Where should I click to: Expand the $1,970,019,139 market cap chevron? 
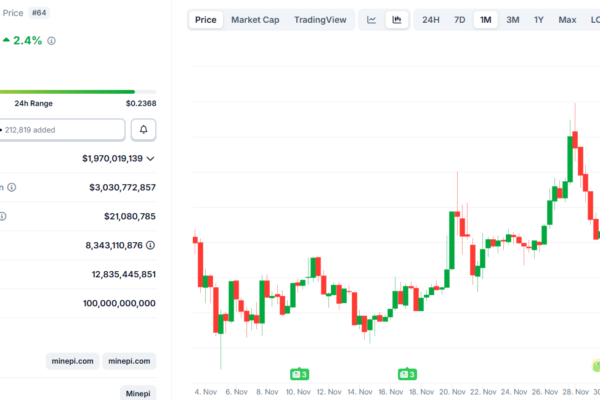coord(151,158)
